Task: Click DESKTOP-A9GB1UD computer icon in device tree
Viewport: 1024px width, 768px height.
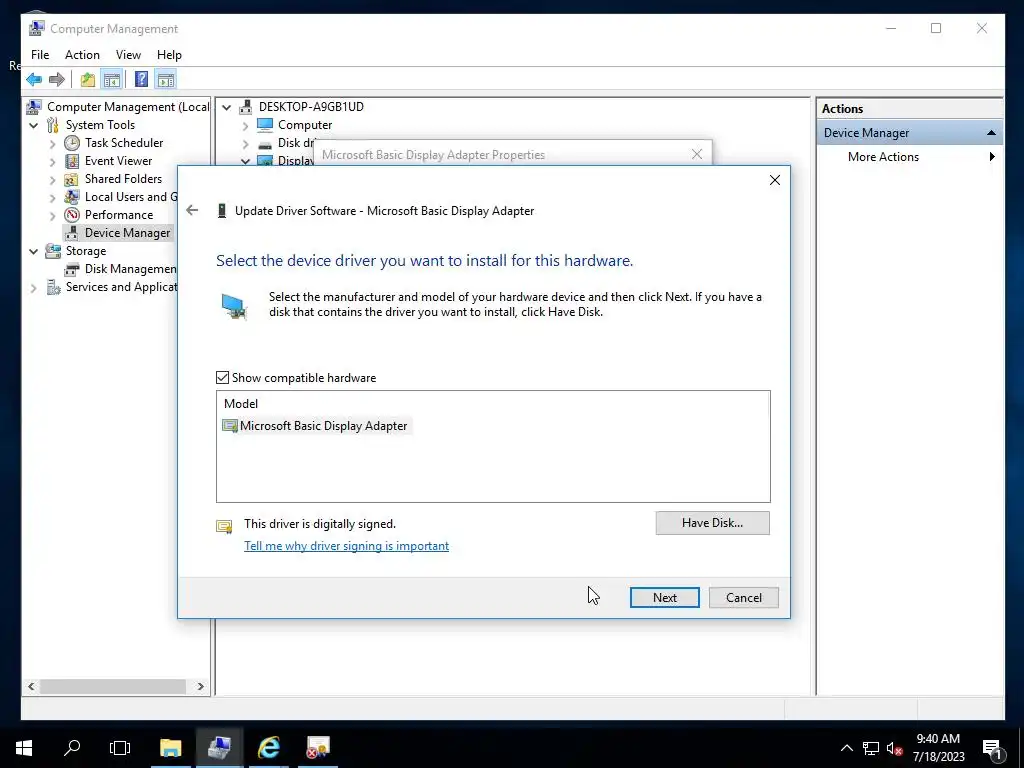Action: coord(246,106)
